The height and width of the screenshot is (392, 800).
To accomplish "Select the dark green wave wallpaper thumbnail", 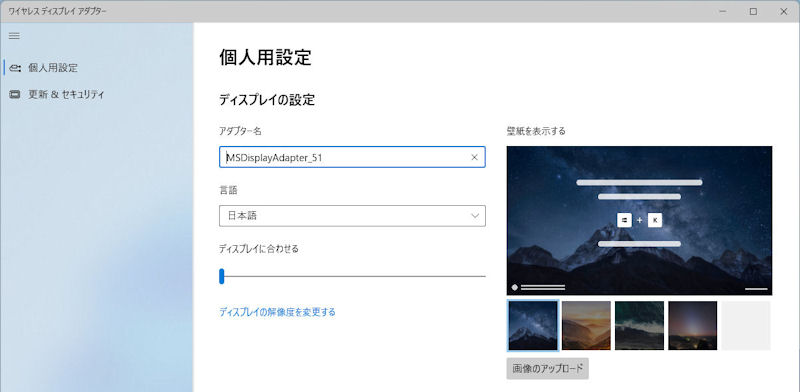I will (639, 325).
